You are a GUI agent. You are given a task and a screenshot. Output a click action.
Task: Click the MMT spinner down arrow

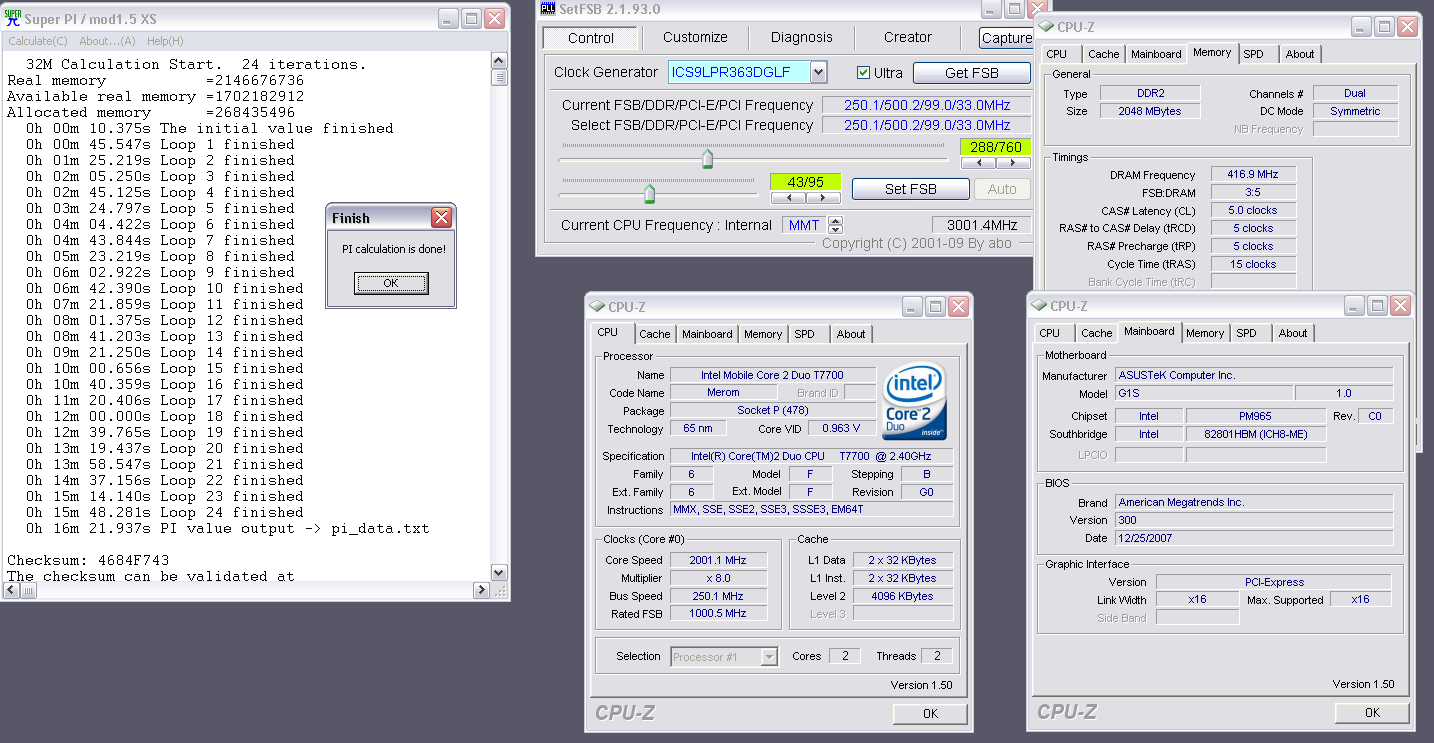coord(836,230)
